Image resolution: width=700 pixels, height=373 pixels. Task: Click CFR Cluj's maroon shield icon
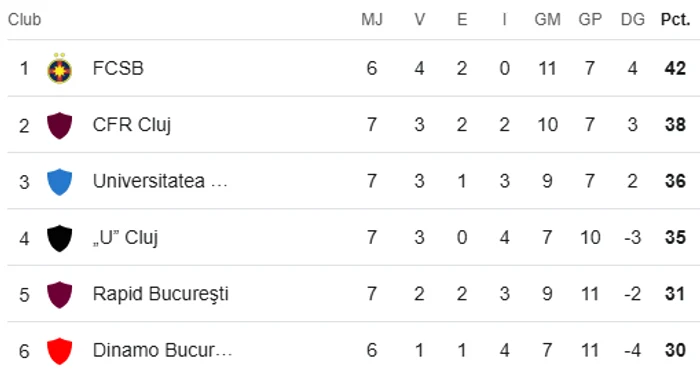[59, 125]
